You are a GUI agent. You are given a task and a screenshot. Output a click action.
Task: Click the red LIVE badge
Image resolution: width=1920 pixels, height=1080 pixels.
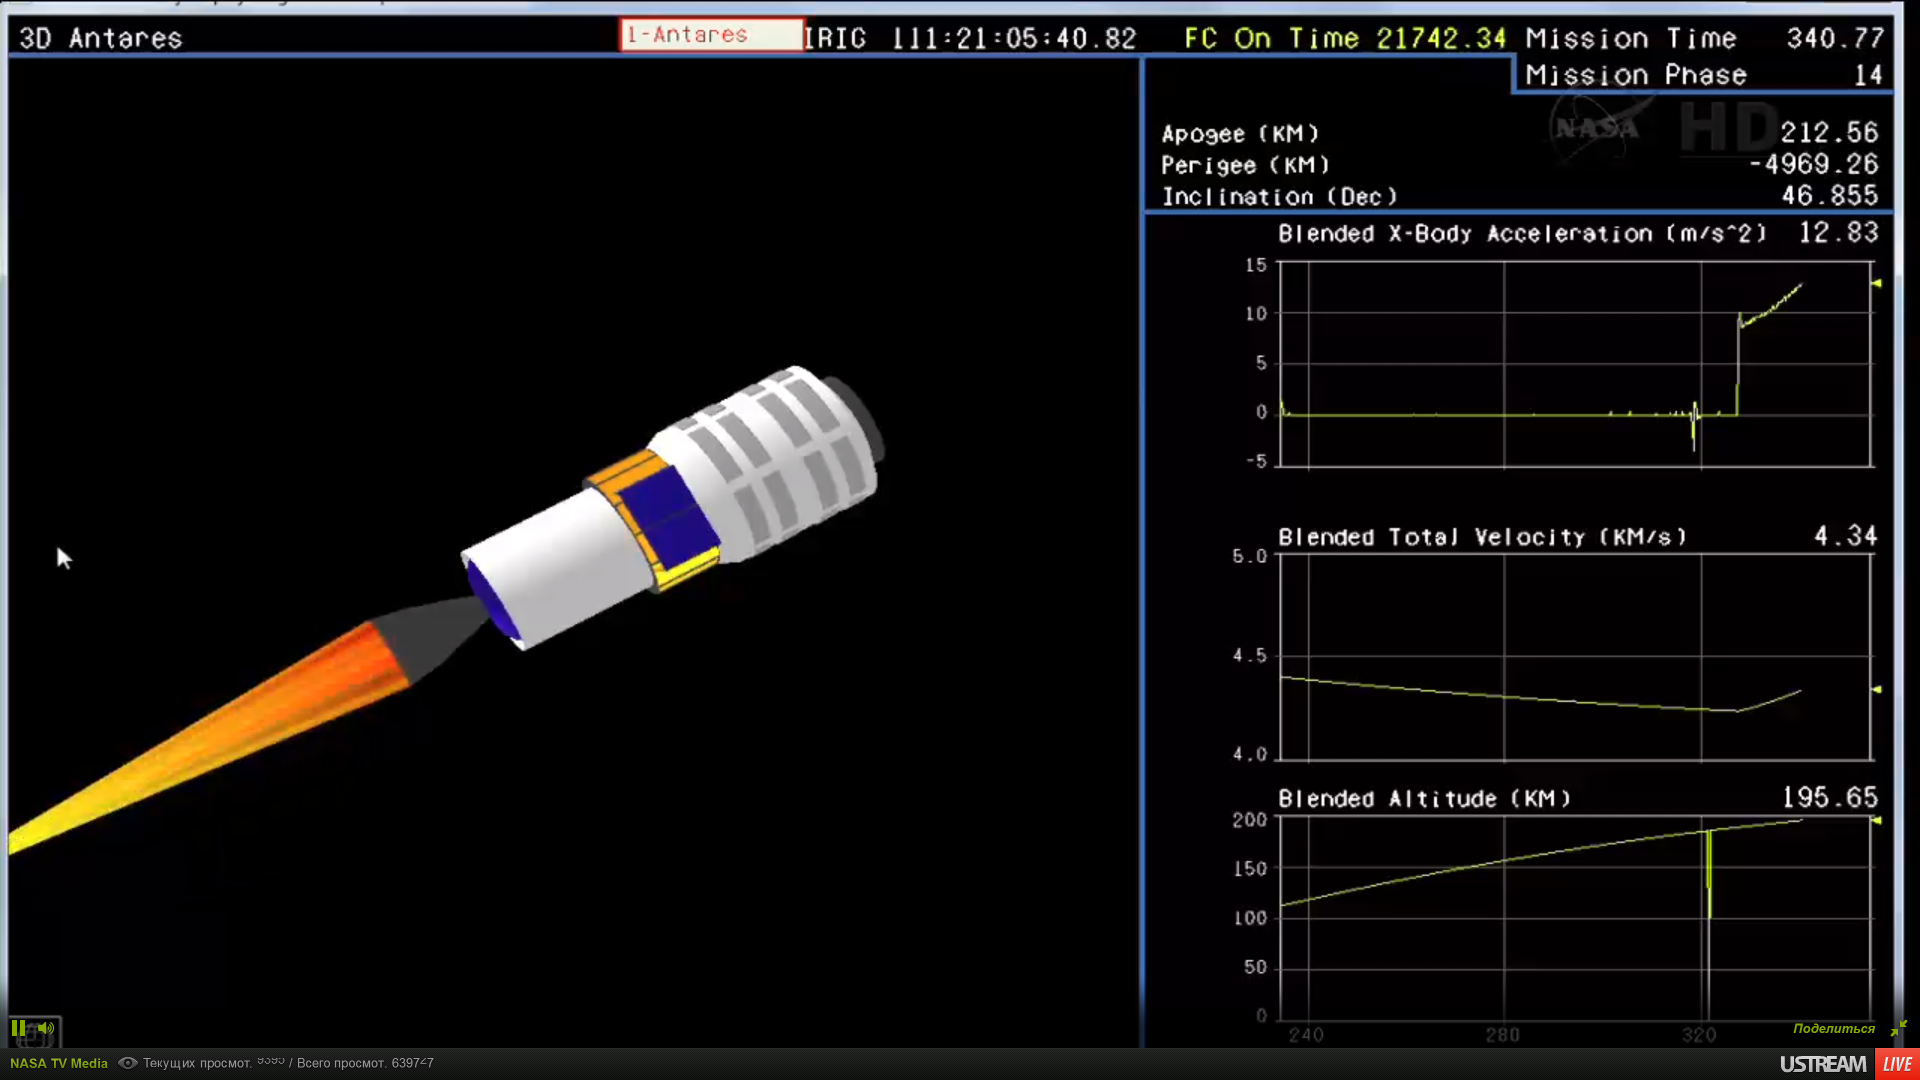point(1897,1064)
